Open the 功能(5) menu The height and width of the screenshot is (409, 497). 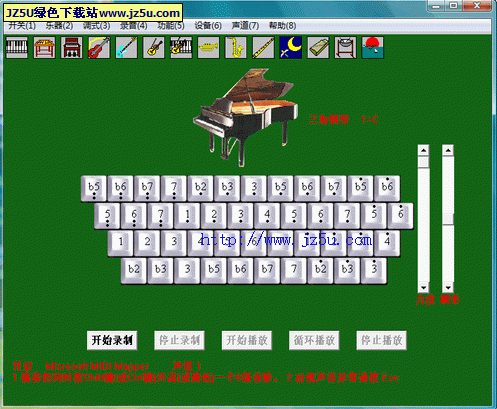171,26
